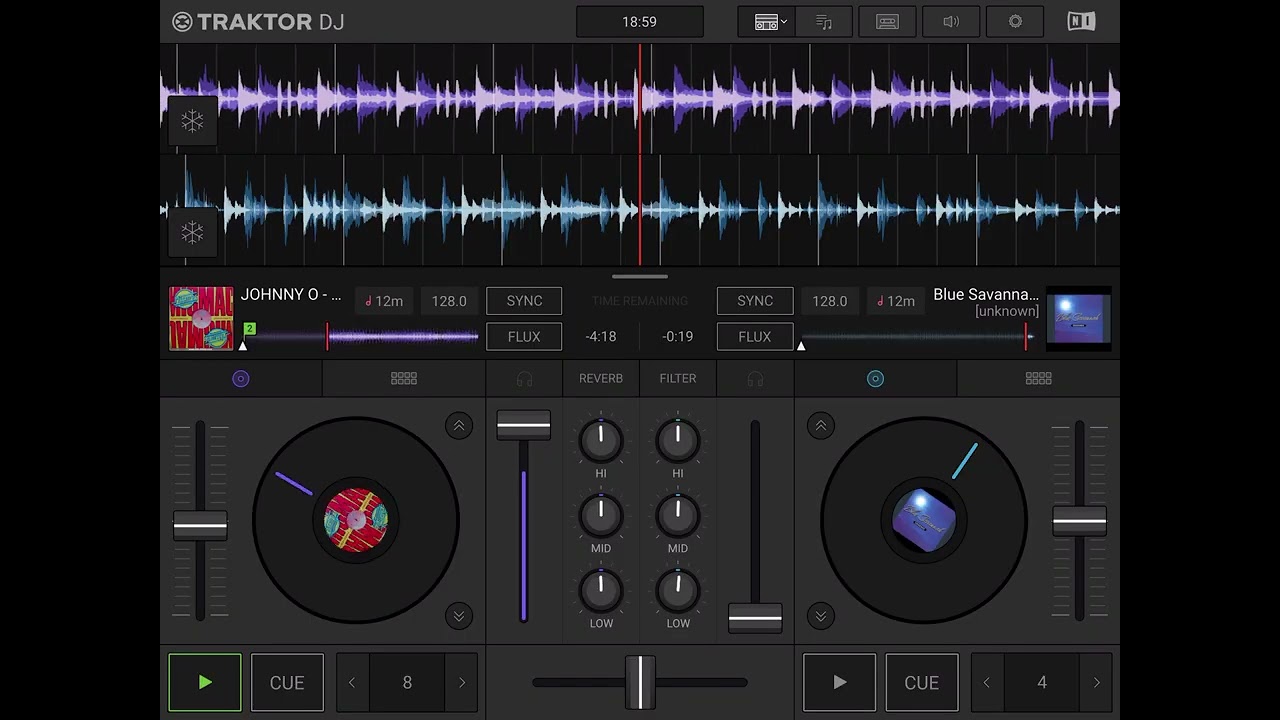Click the 18:59 clock display

click(x=640, y=22)
